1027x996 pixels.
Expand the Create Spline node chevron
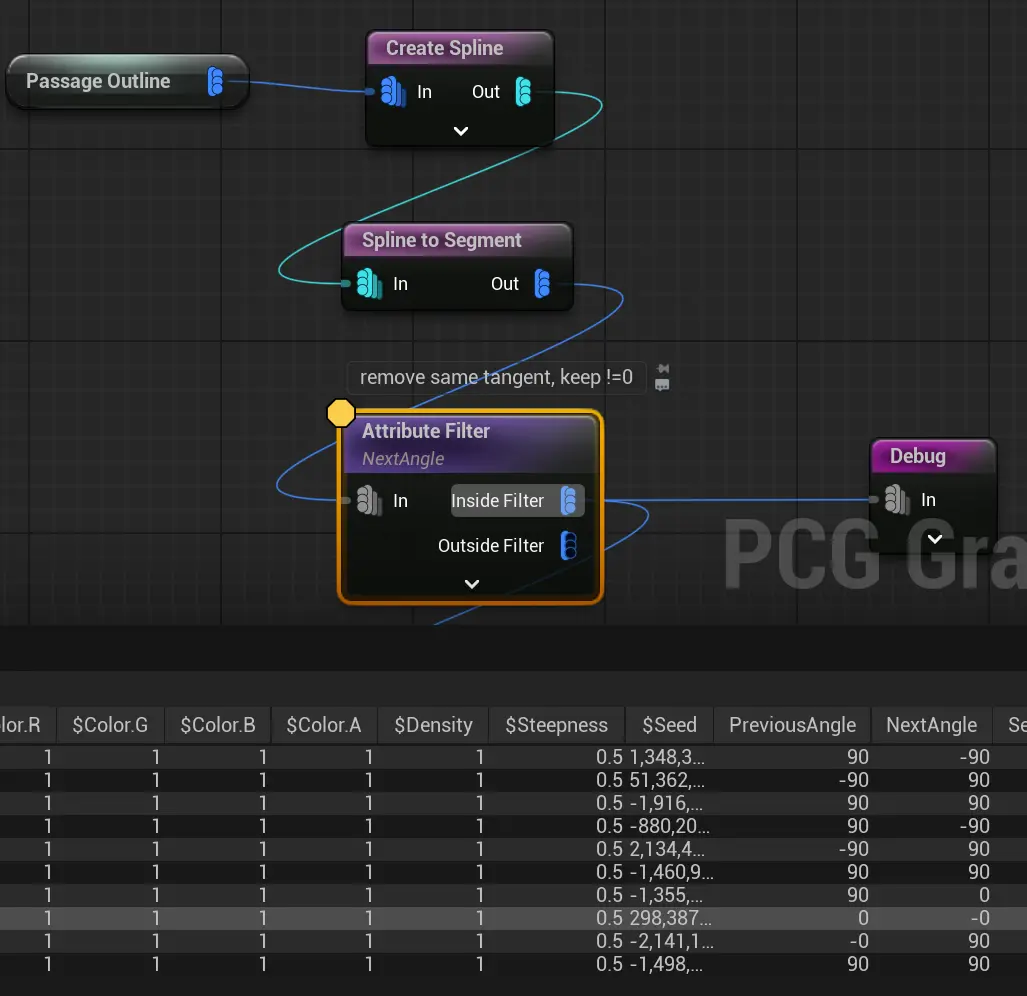tap(460, 131)
